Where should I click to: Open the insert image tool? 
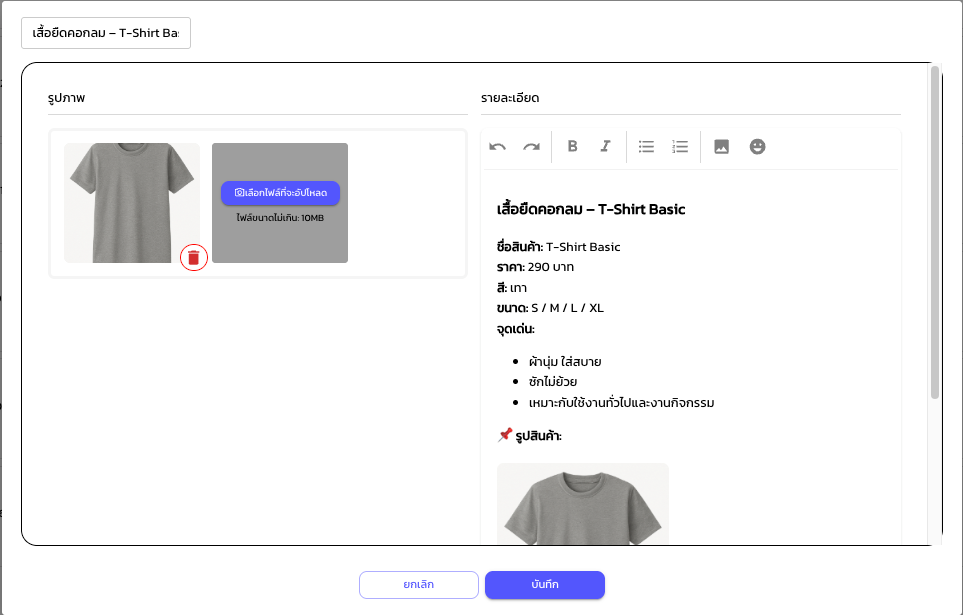click(x=722, y=147)
